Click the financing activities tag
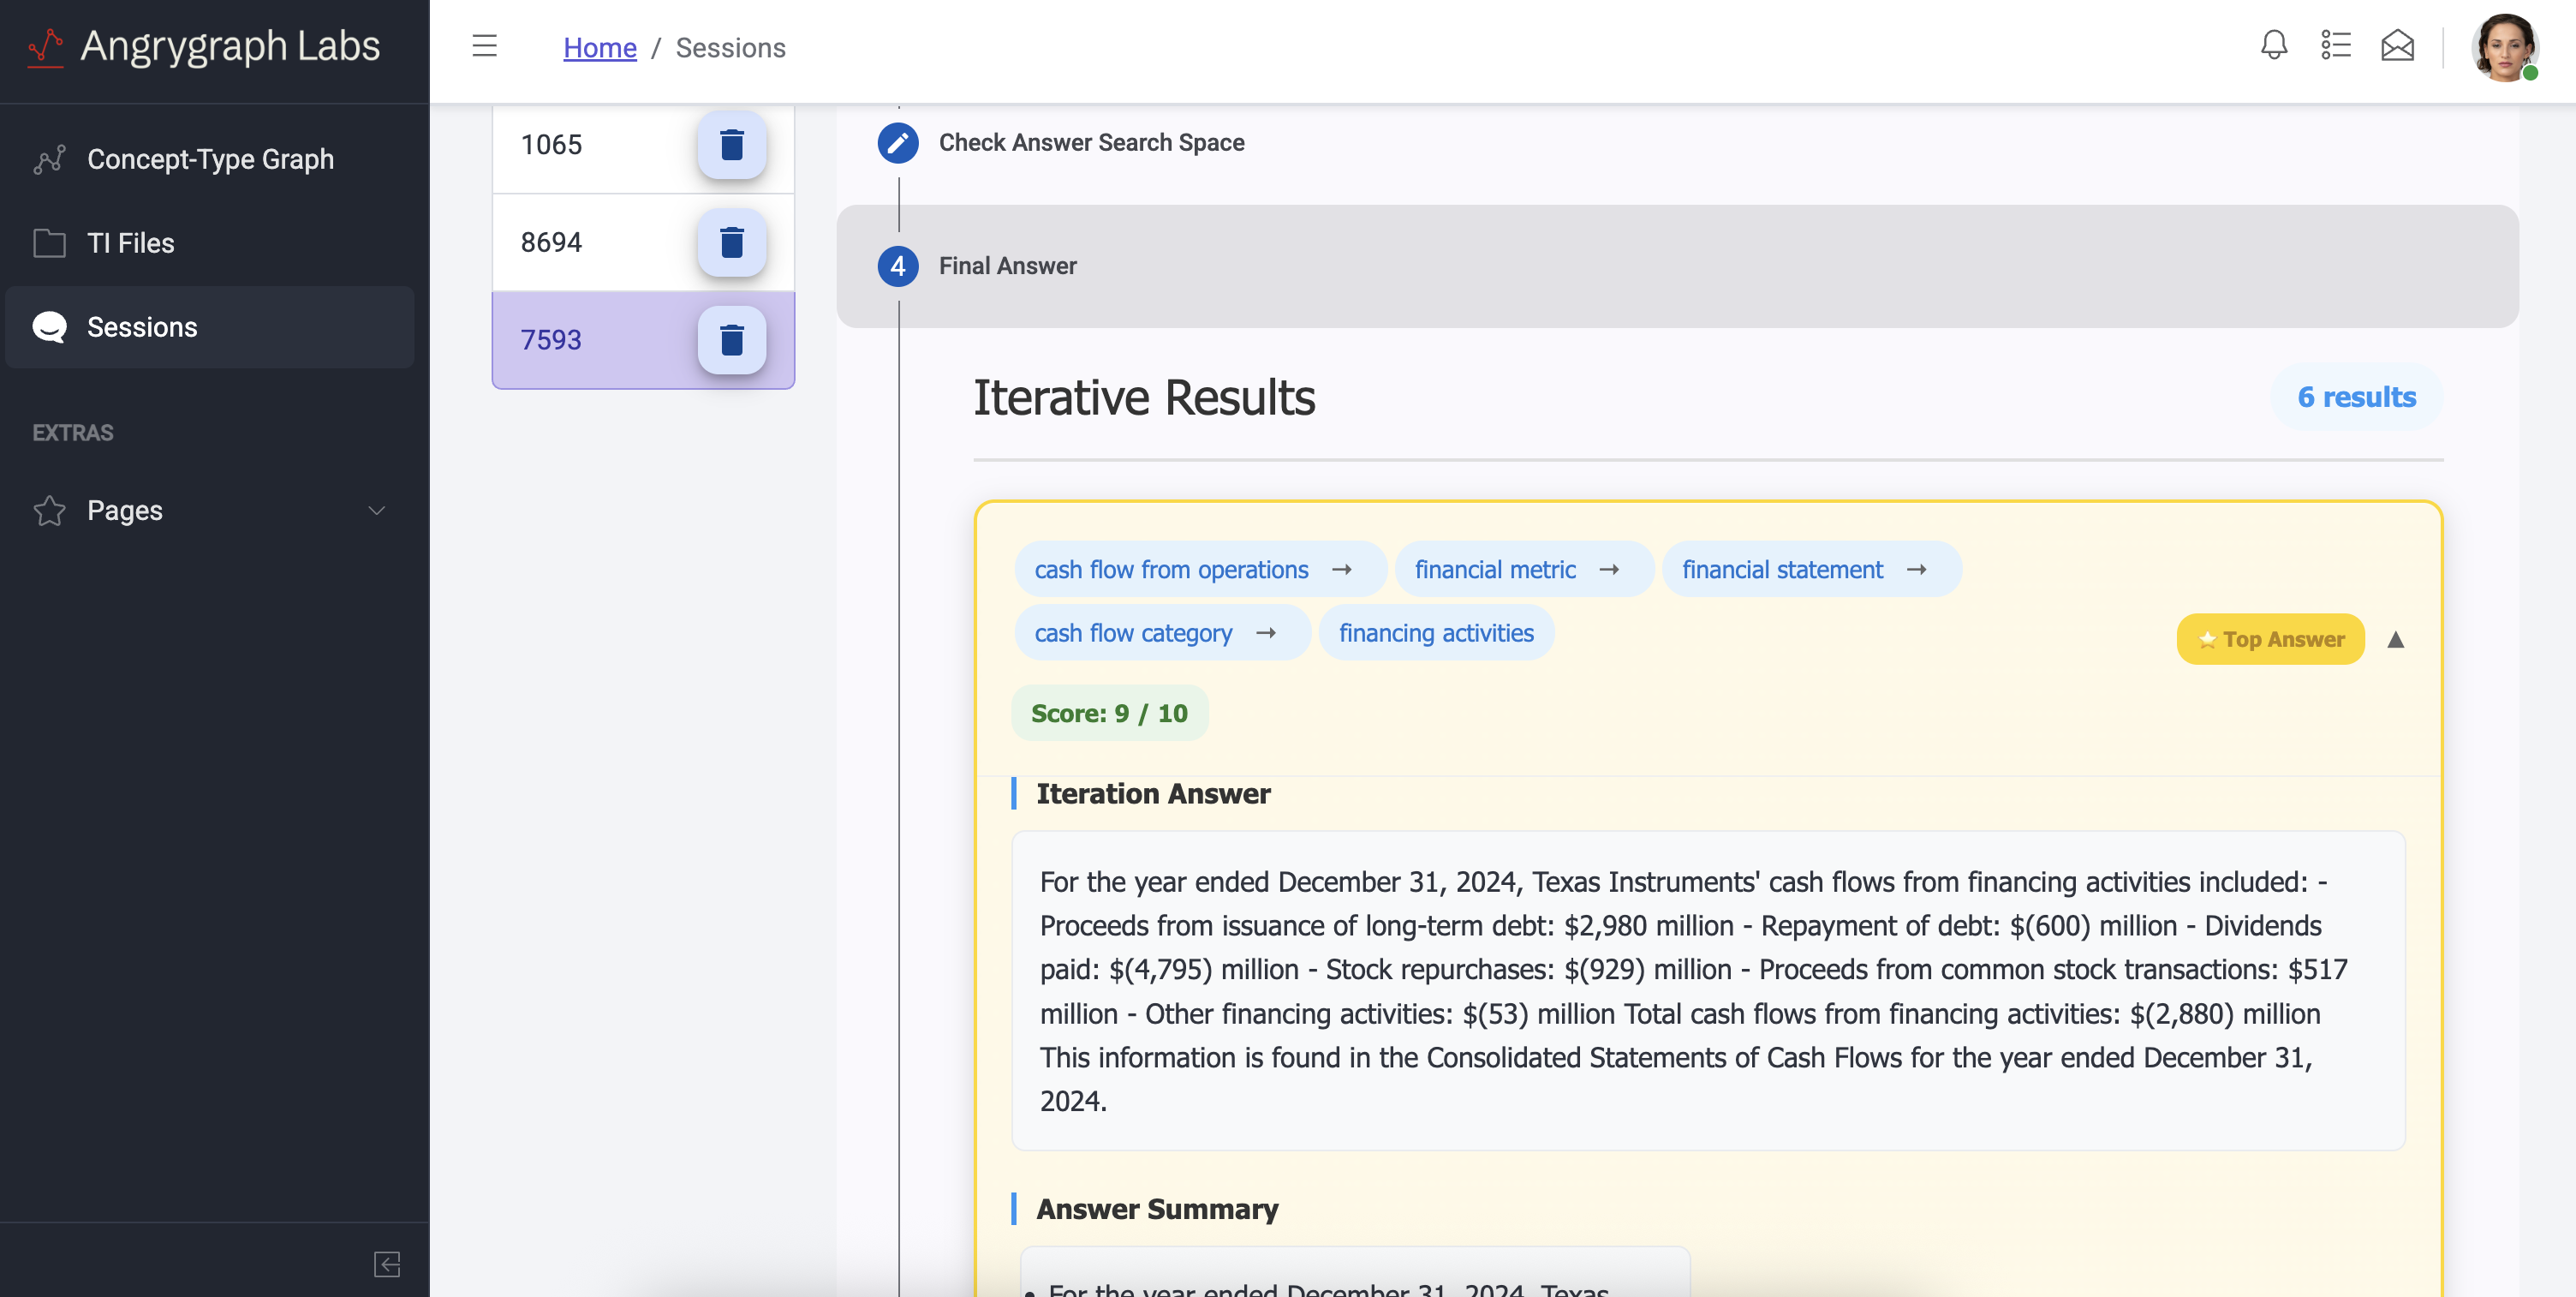Image resolution: width=2576 pixels, height=1297 pixels. [x=1436, y=632]
